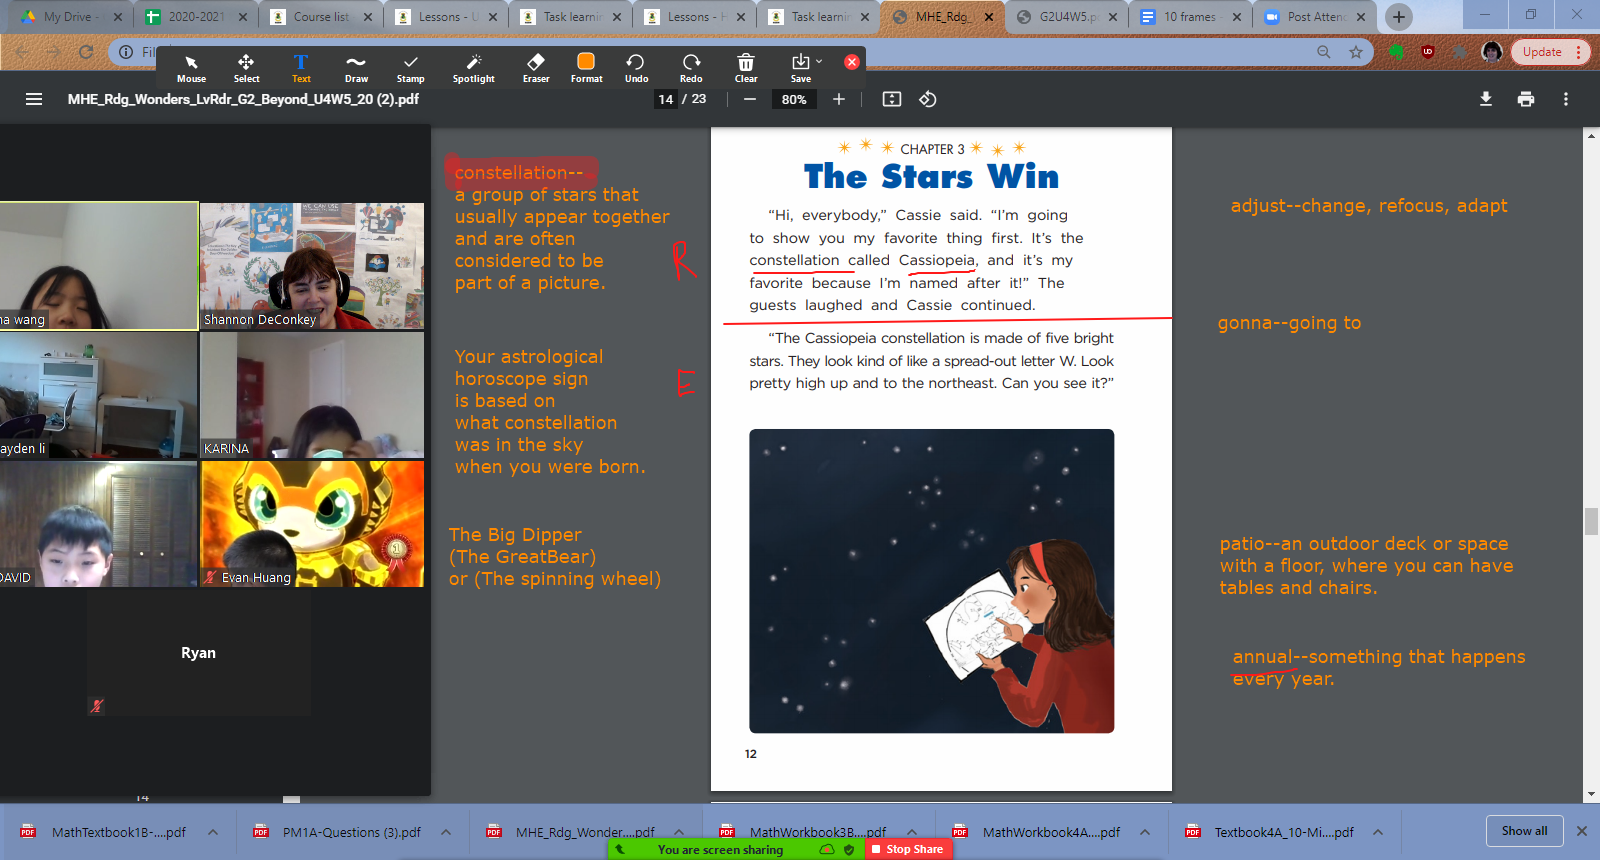
Task: Click the Stop Share button
Action: point(906,849)
